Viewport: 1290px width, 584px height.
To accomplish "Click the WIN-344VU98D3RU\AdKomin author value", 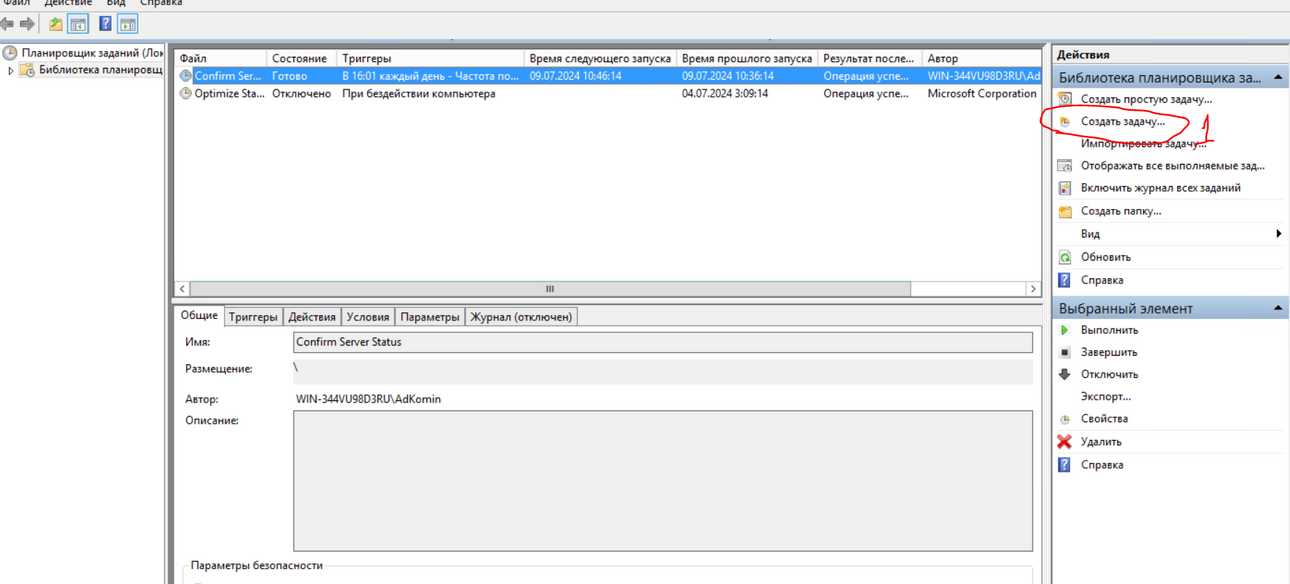I will point(368,399).
